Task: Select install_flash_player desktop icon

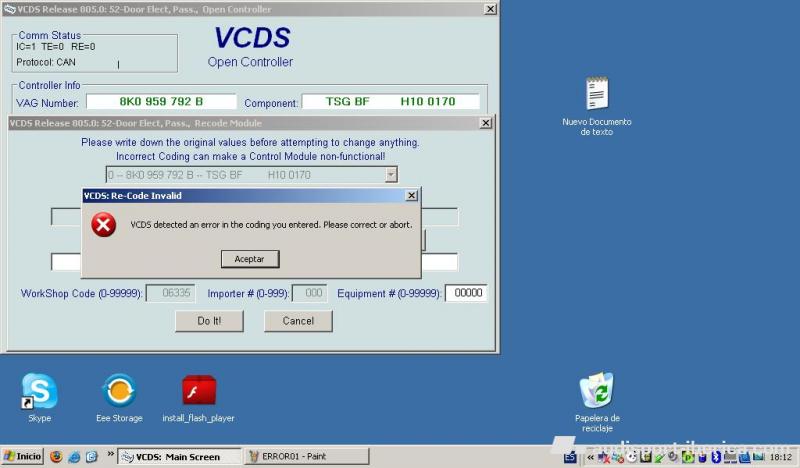Action: coord(198,392)
